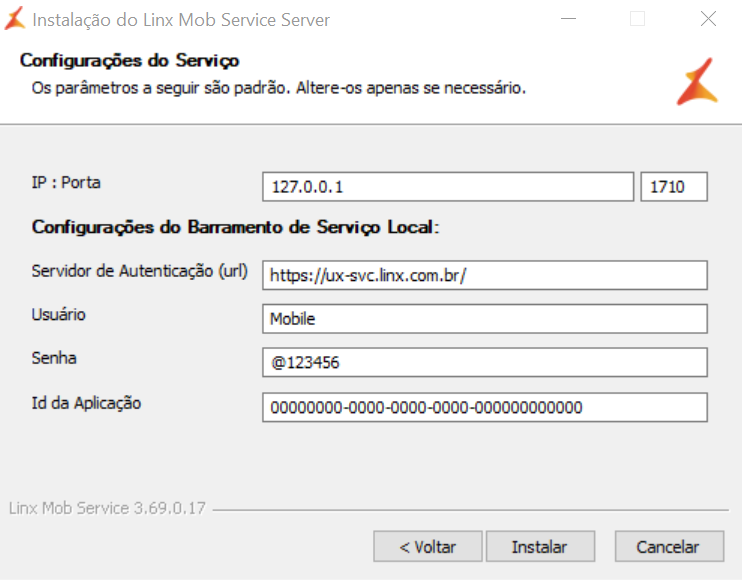Click the 'IP : Porta' label
Screen dimensions: 742x580
66,183
